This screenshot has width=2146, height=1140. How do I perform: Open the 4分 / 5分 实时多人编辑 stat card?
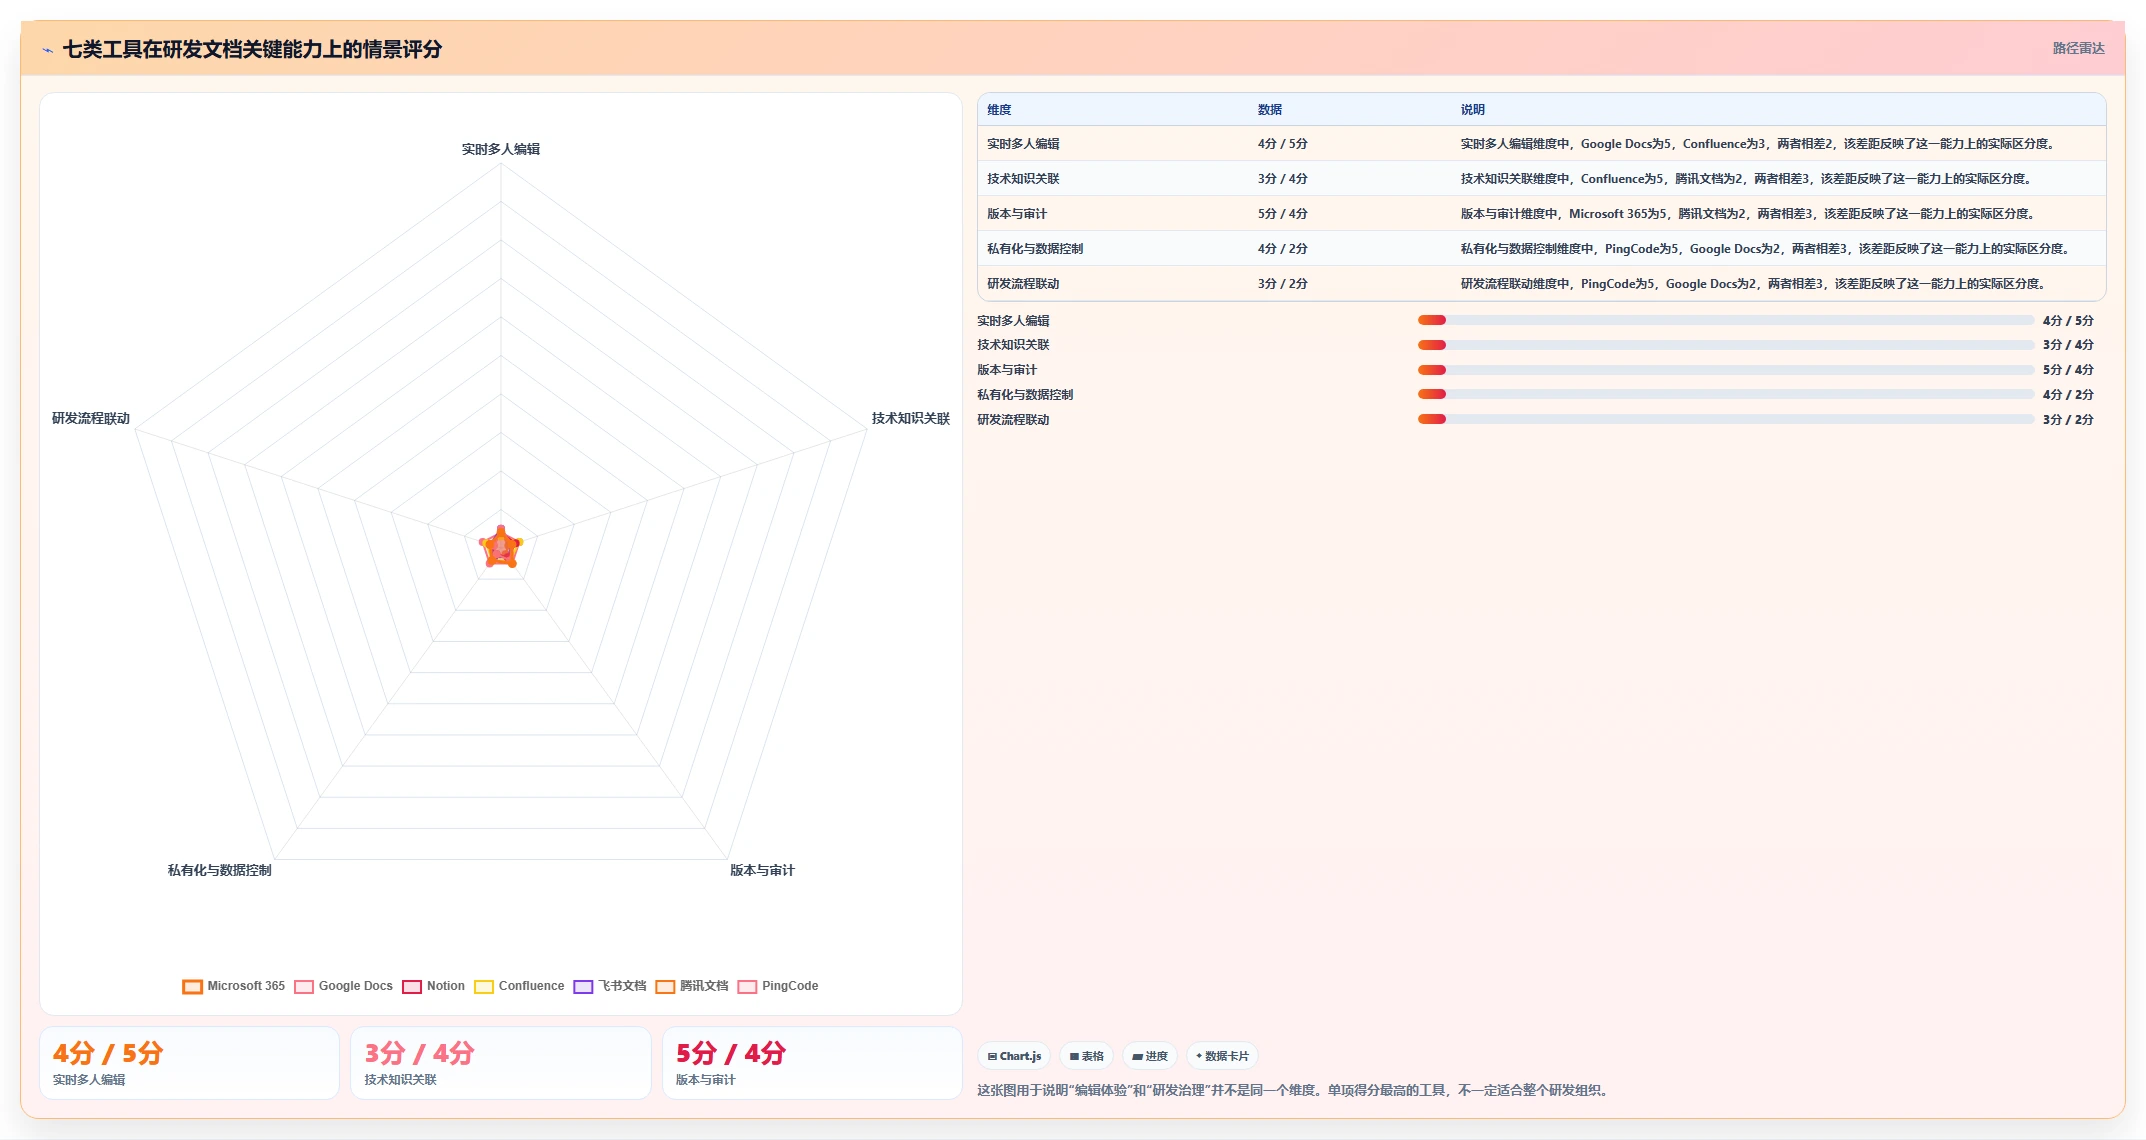click(x=189, y=1063)
